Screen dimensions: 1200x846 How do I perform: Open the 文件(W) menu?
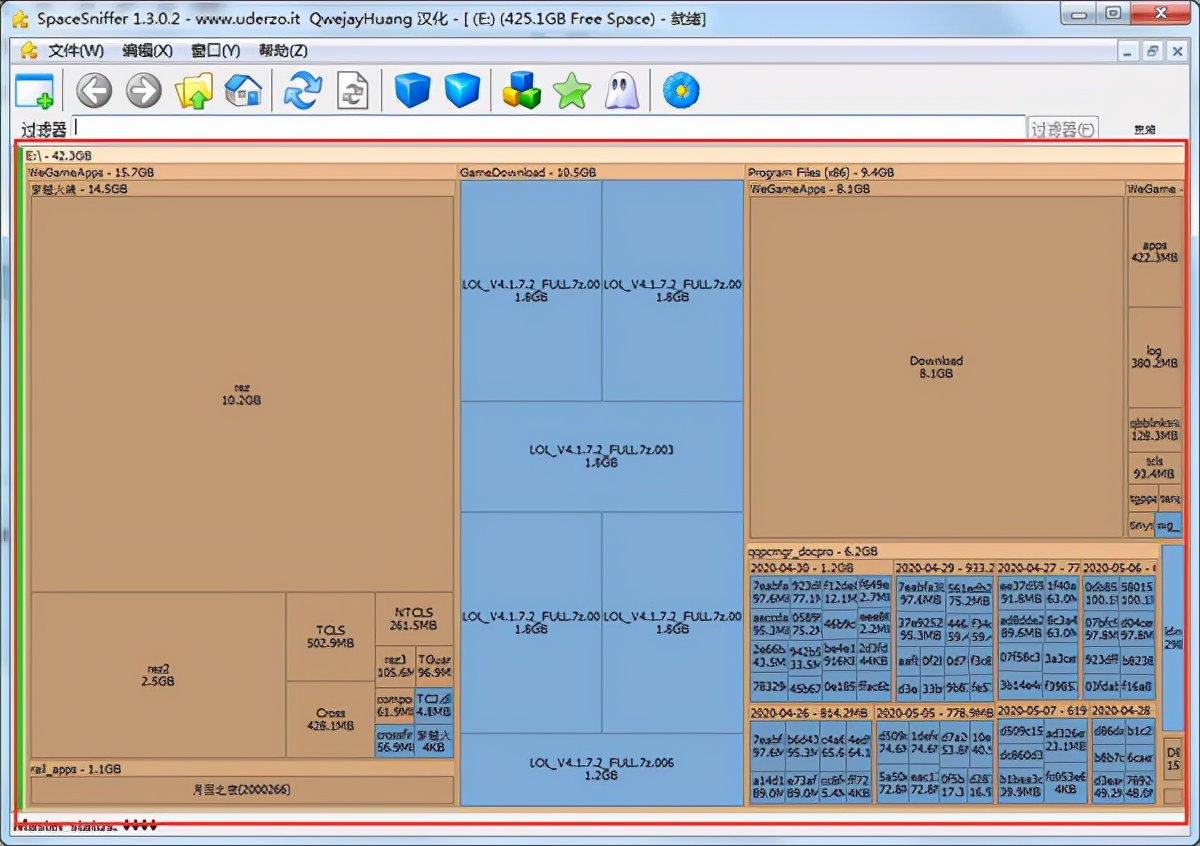coord(76,50)
